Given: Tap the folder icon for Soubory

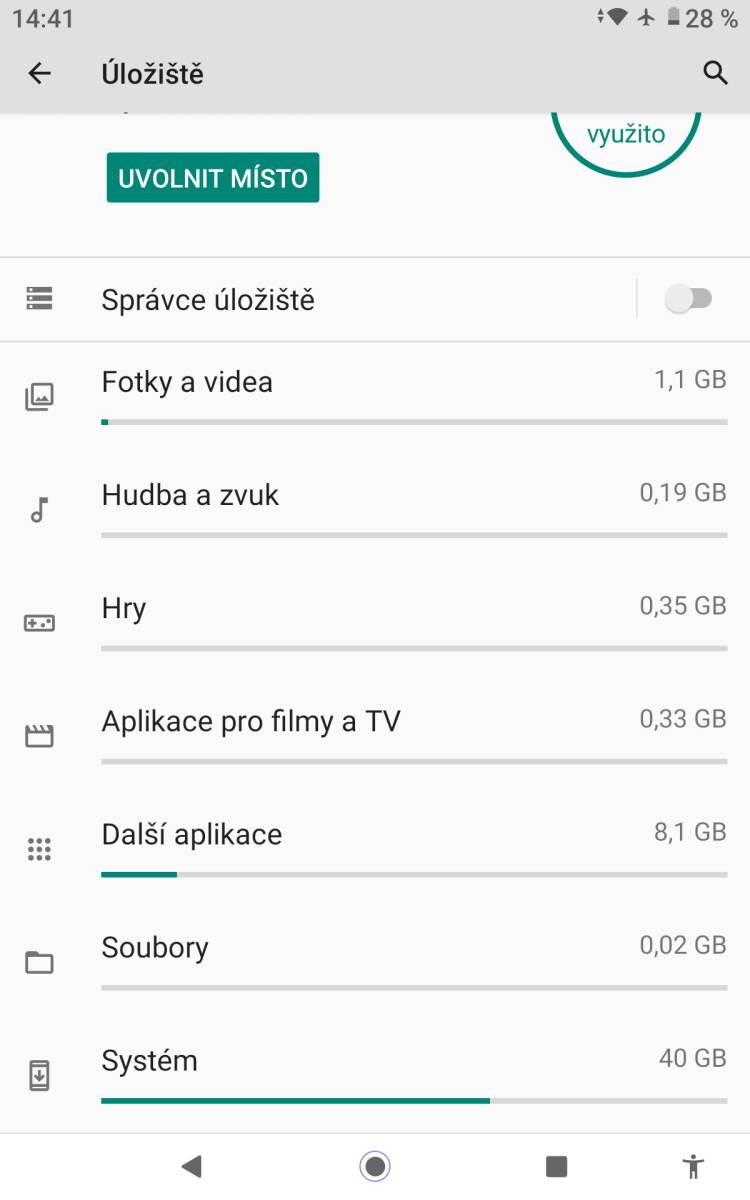Looking at the screenshot, I should coord(39,963).
